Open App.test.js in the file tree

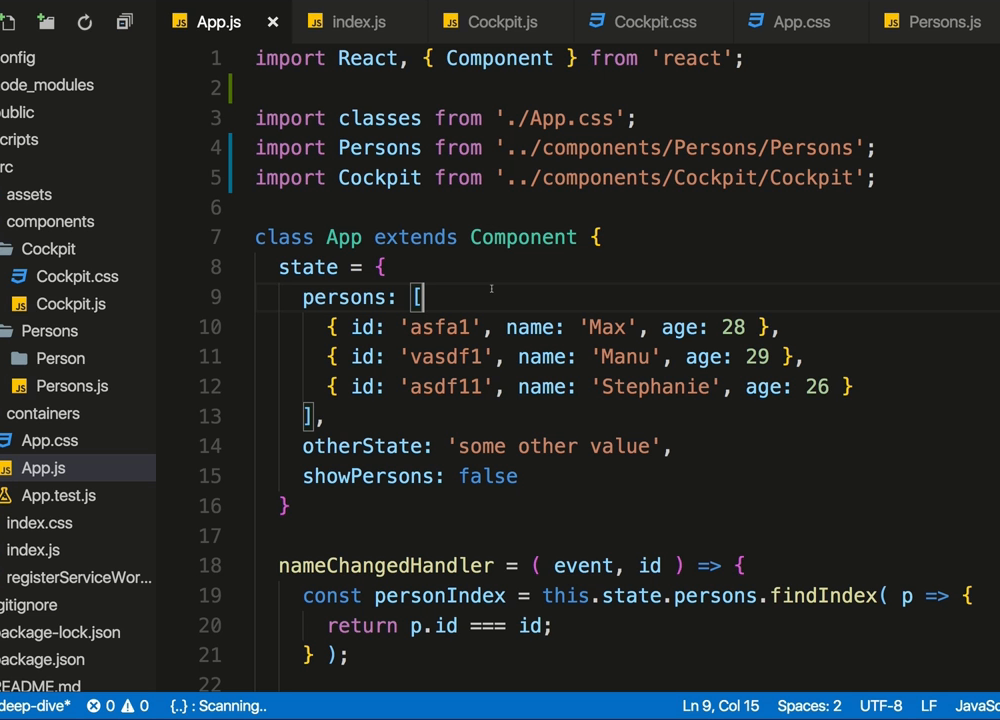tap(59, 496)
